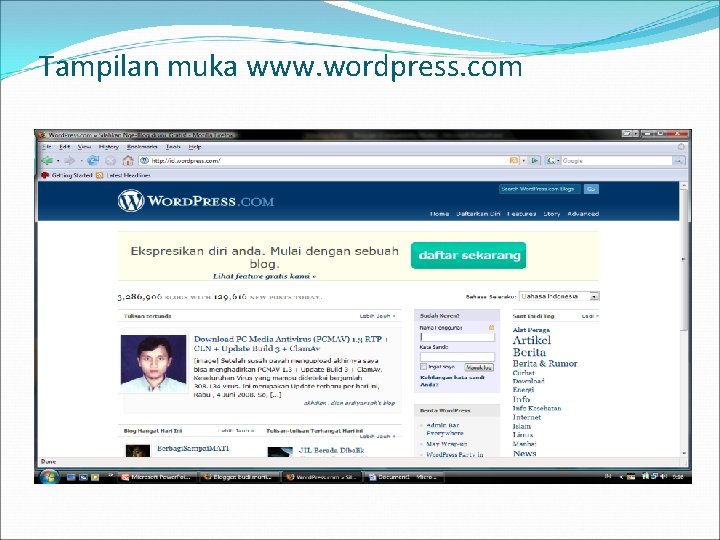Click Kehilangan kata sandi Anda link
The image size is (720, 540).
452,381
